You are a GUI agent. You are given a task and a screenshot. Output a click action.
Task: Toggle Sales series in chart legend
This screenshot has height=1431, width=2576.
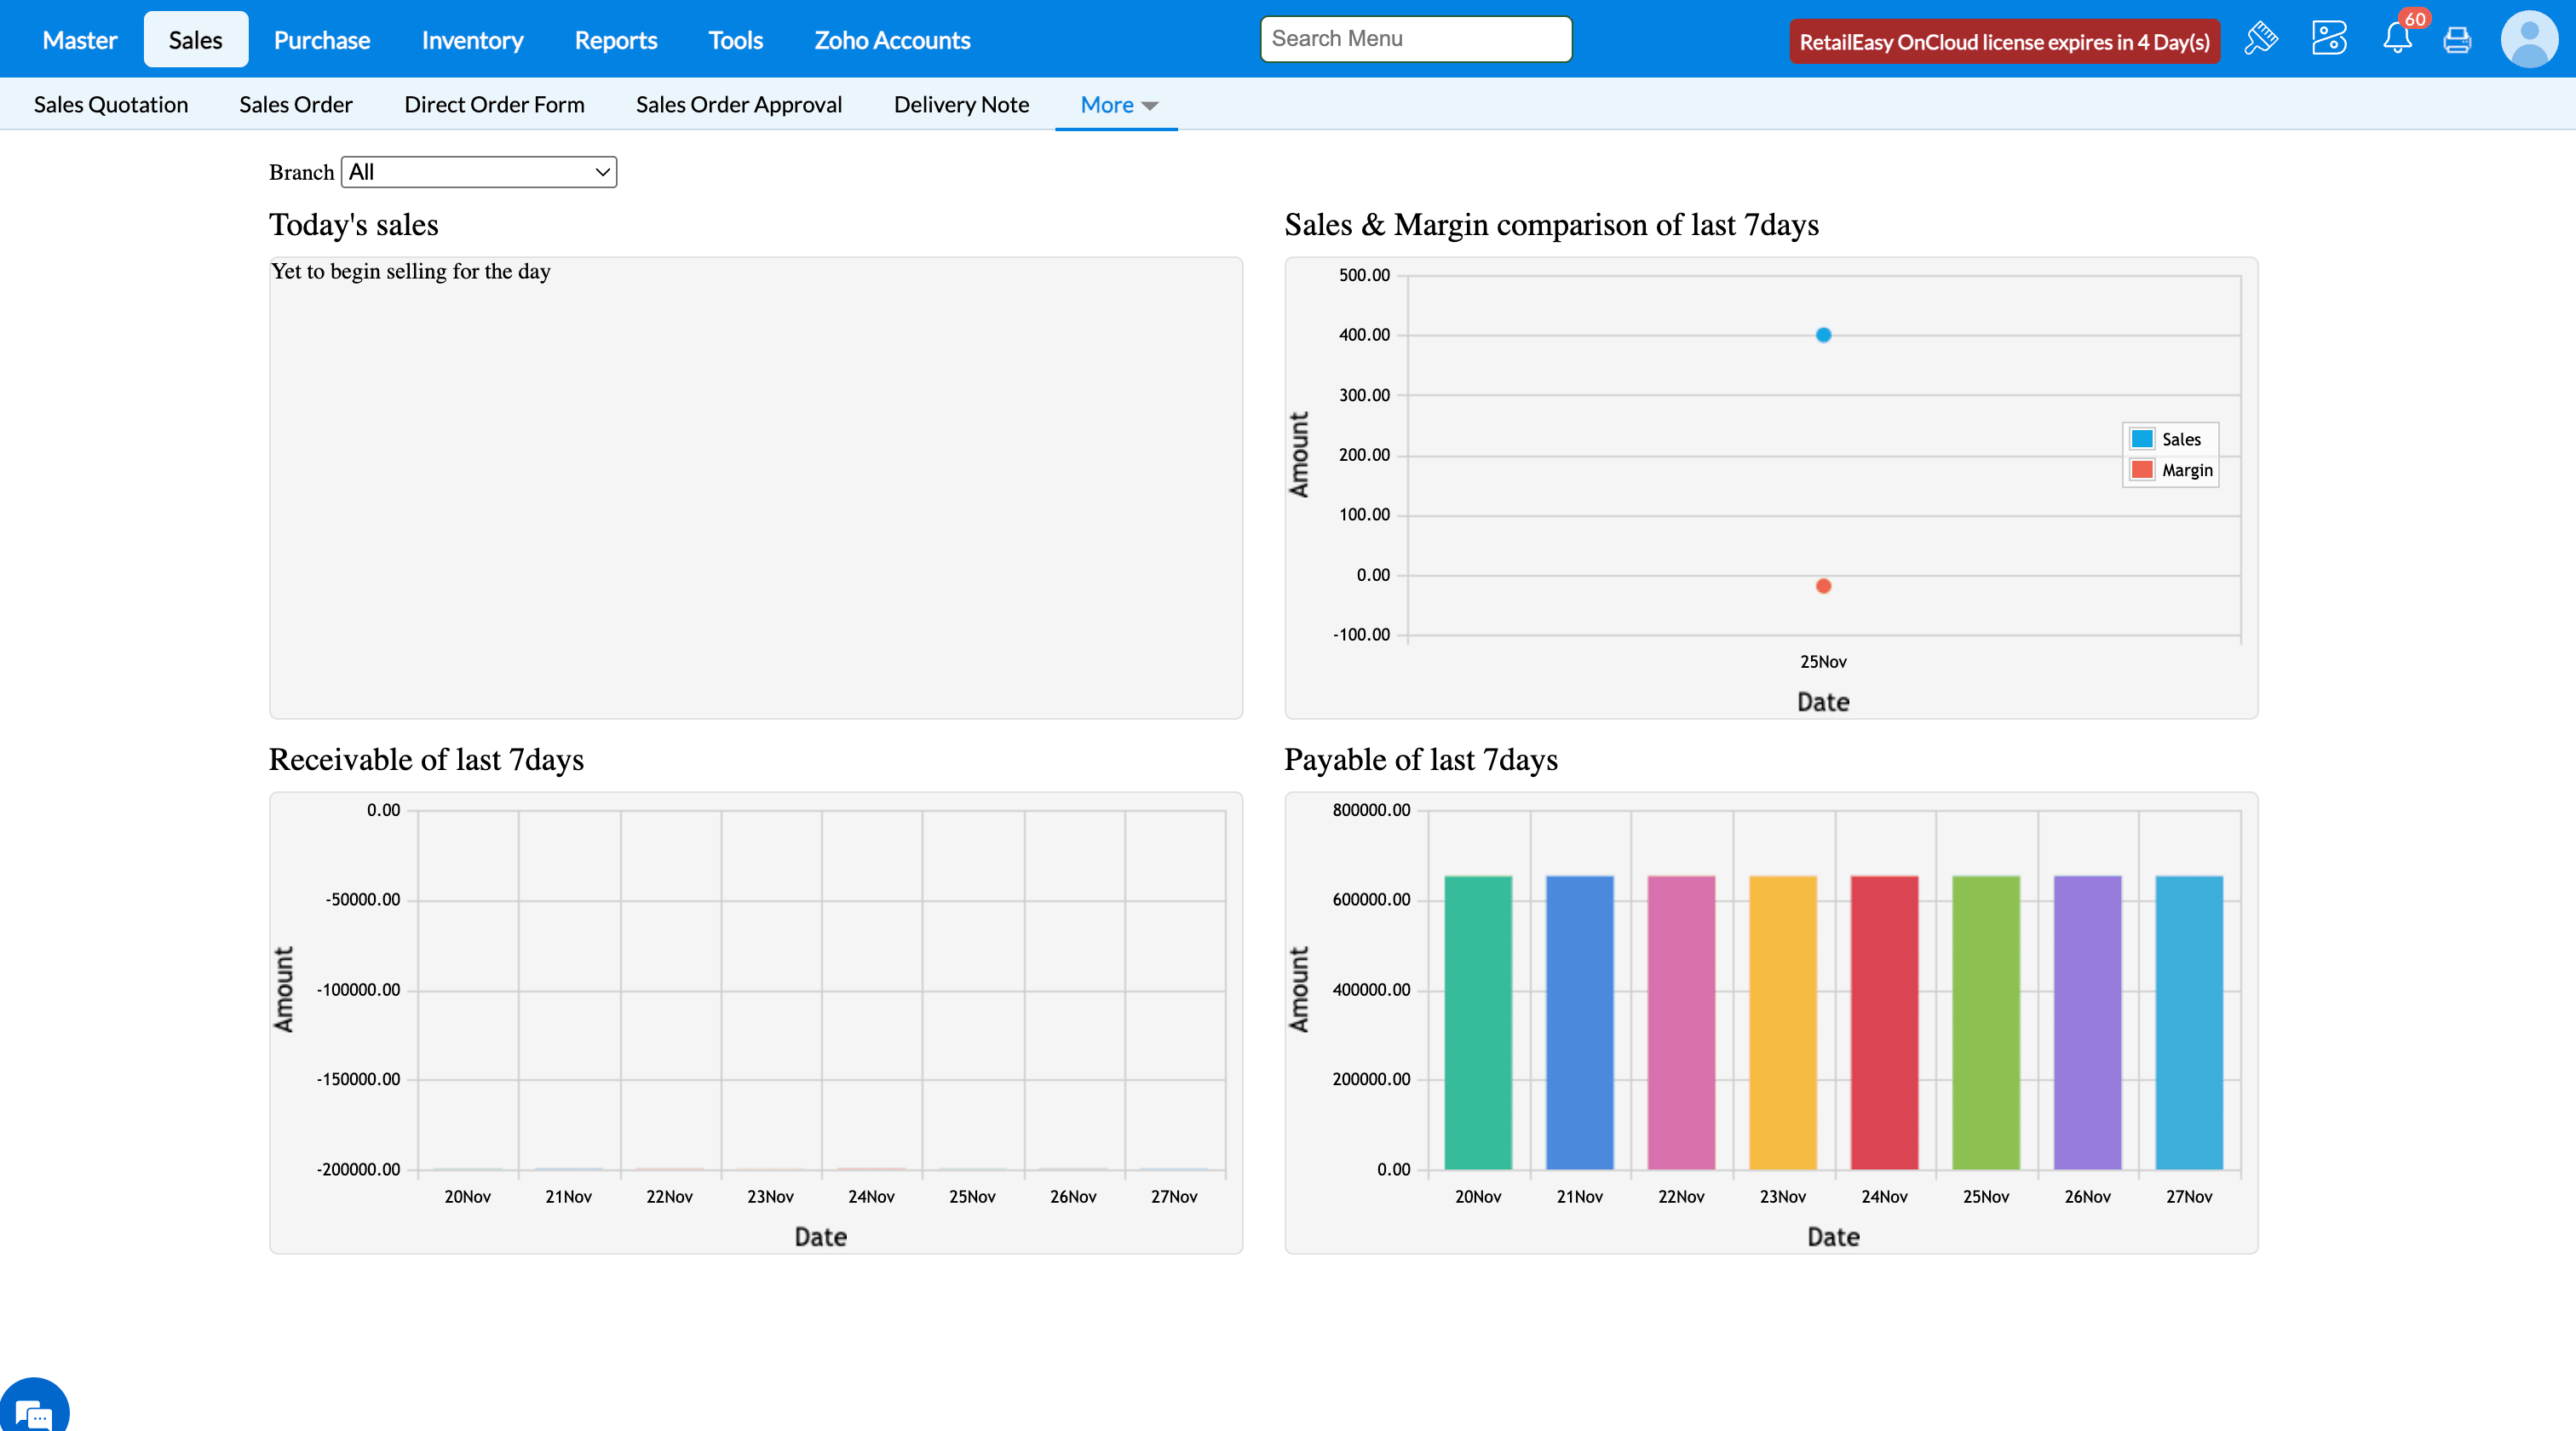[x=2168, y=439]
